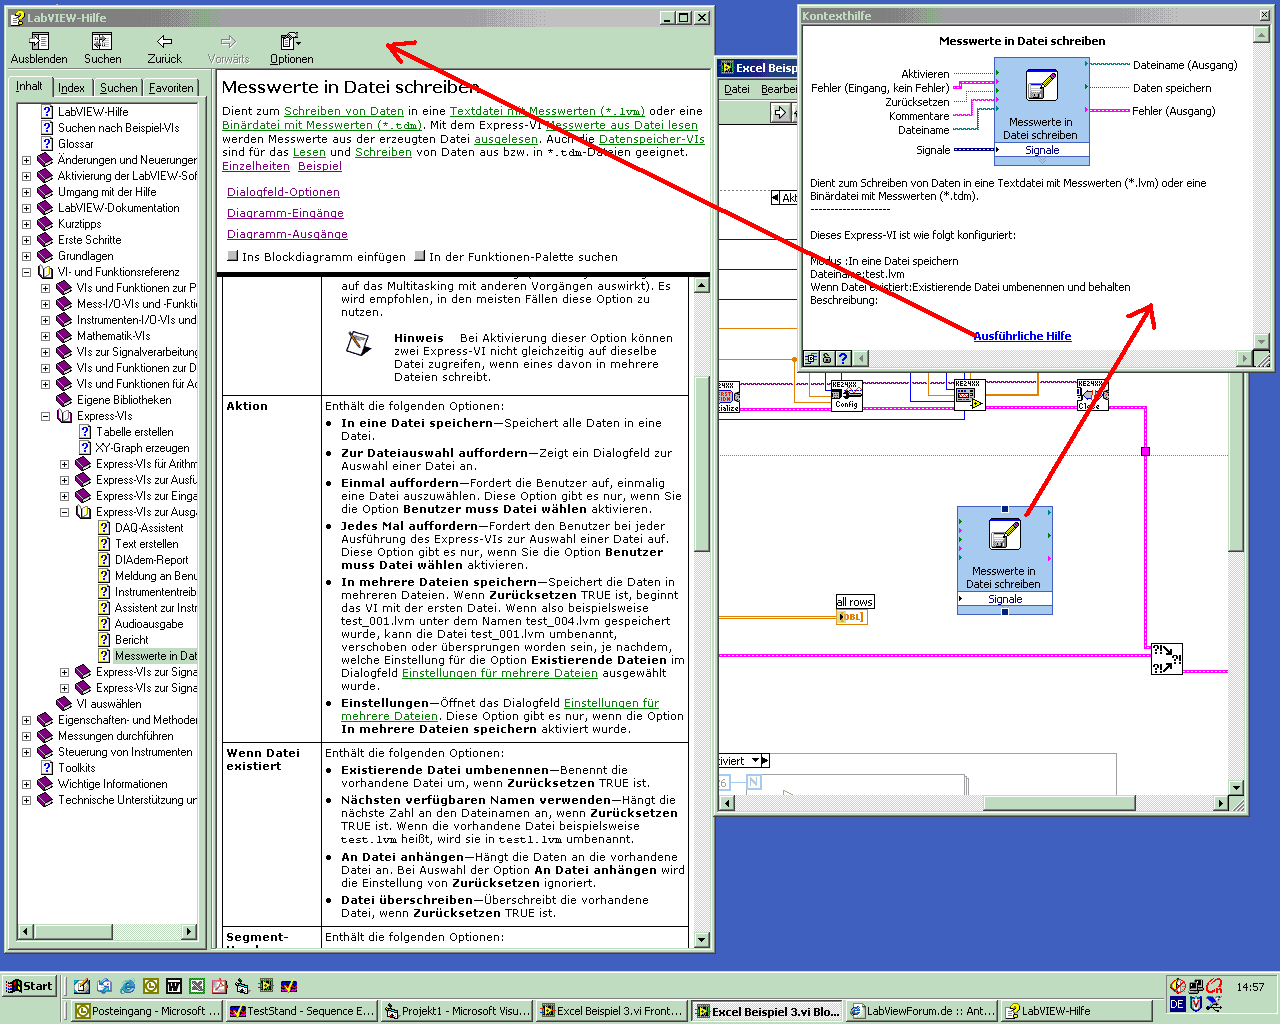This screenshot has width=1280, height=1024.
Task: Click the DE language indicator in tray
Action: click(1177, 1004)
